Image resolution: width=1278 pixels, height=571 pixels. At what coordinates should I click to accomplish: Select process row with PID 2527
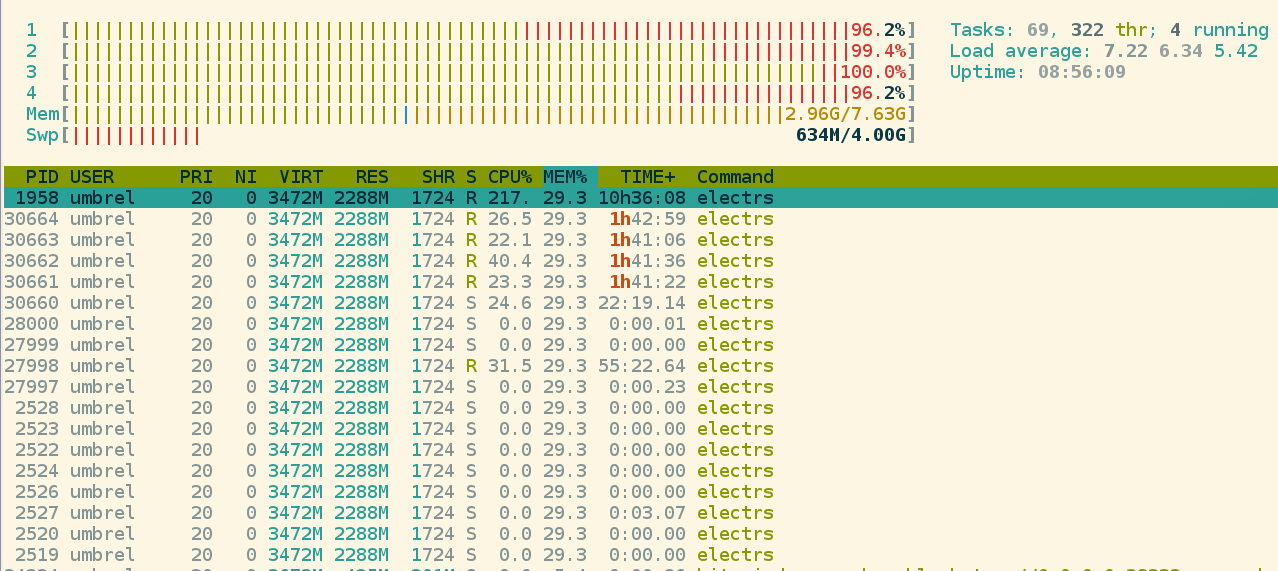(x=640, y=513)
